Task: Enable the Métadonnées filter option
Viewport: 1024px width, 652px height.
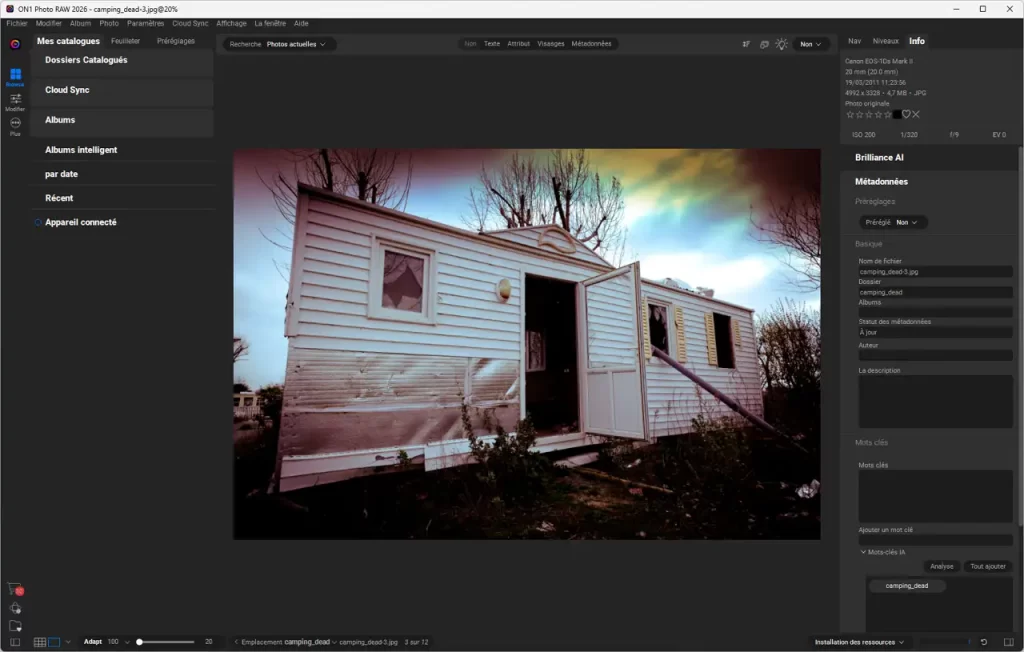Action: pos(591,44)
